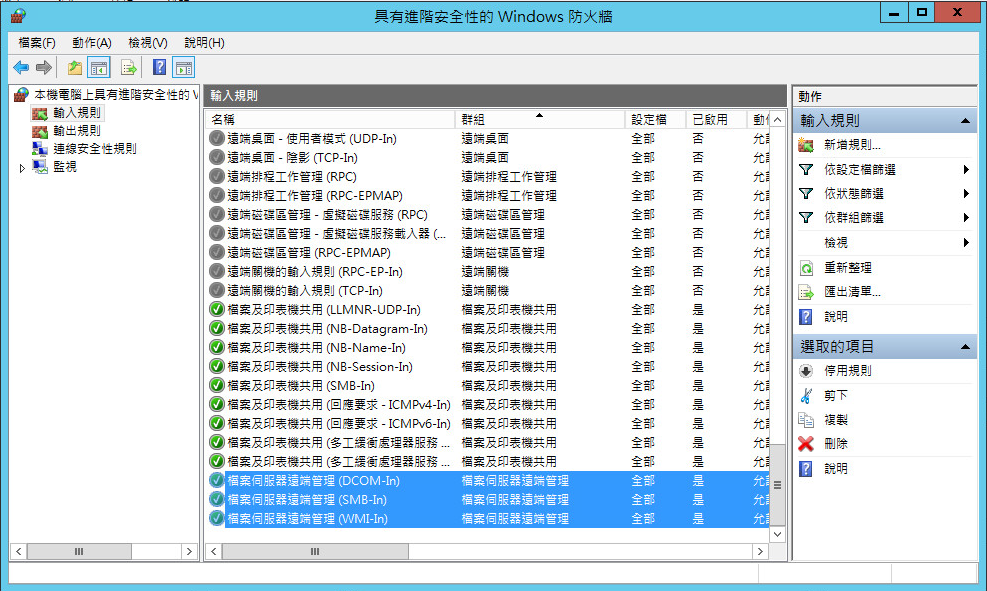Click the 設定檔 column header
The height and width of the screenshot is (591, 987).
(x=655, y=120)
